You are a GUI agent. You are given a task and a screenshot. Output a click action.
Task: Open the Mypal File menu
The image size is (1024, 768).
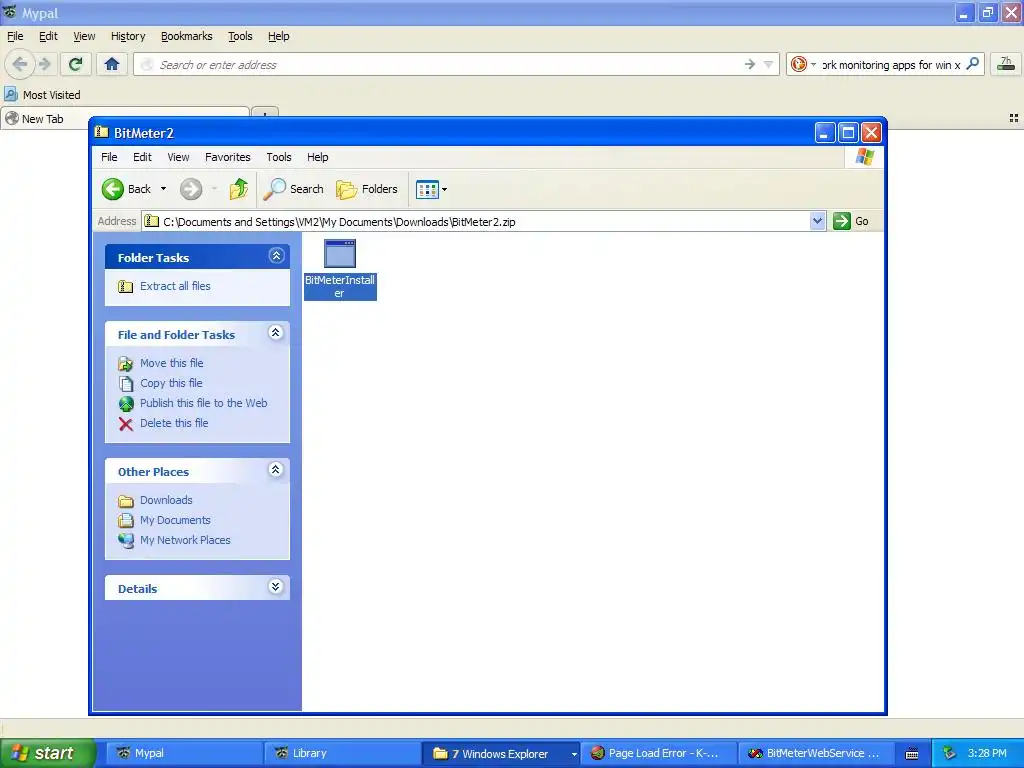(15, 37)
